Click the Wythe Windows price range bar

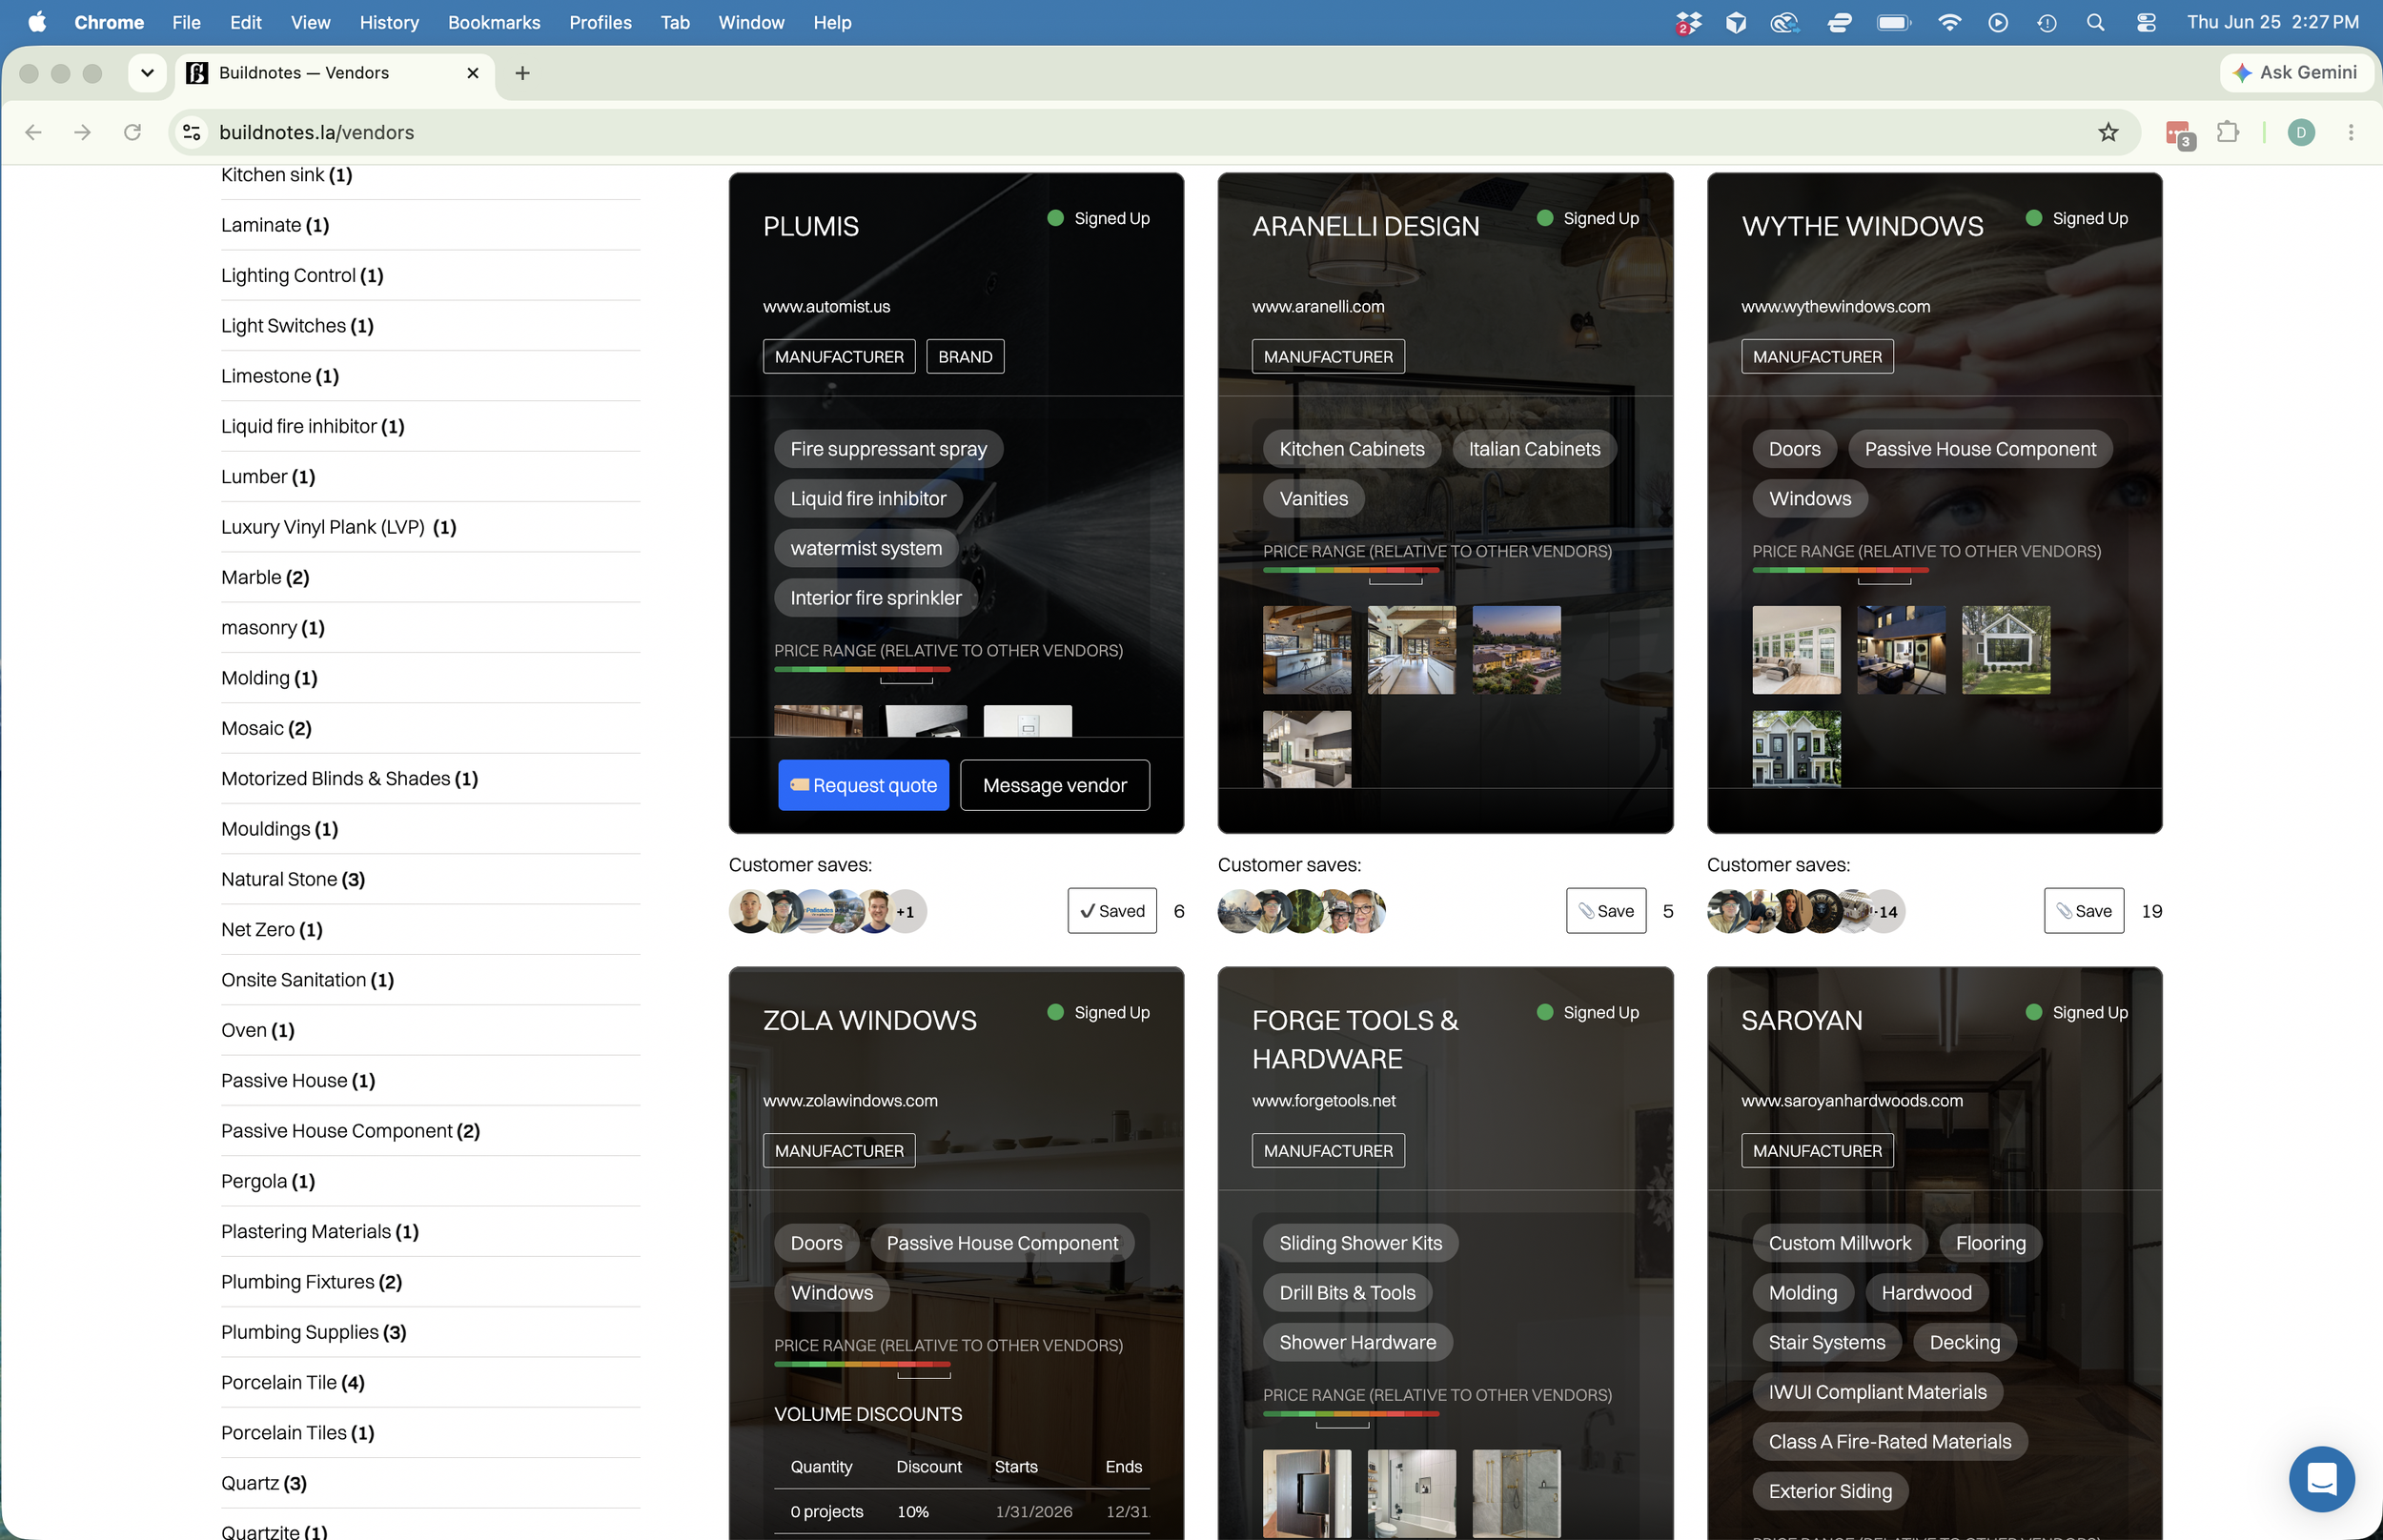[x=1840, y=571]
